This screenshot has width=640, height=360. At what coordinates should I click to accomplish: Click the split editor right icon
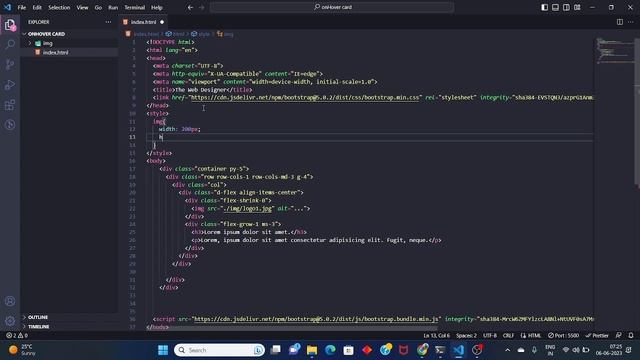(x=620, y=22)
